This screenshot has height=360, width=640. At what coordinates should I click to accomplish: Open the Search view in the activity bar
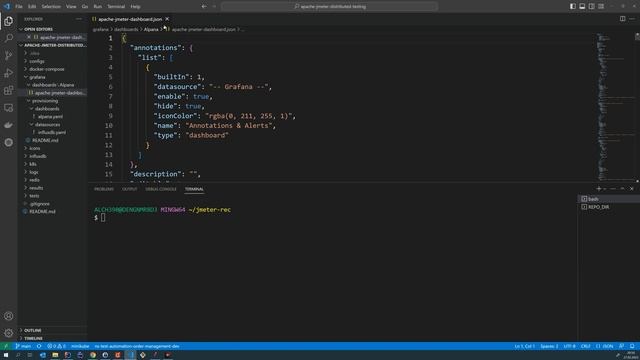[9, 38]
